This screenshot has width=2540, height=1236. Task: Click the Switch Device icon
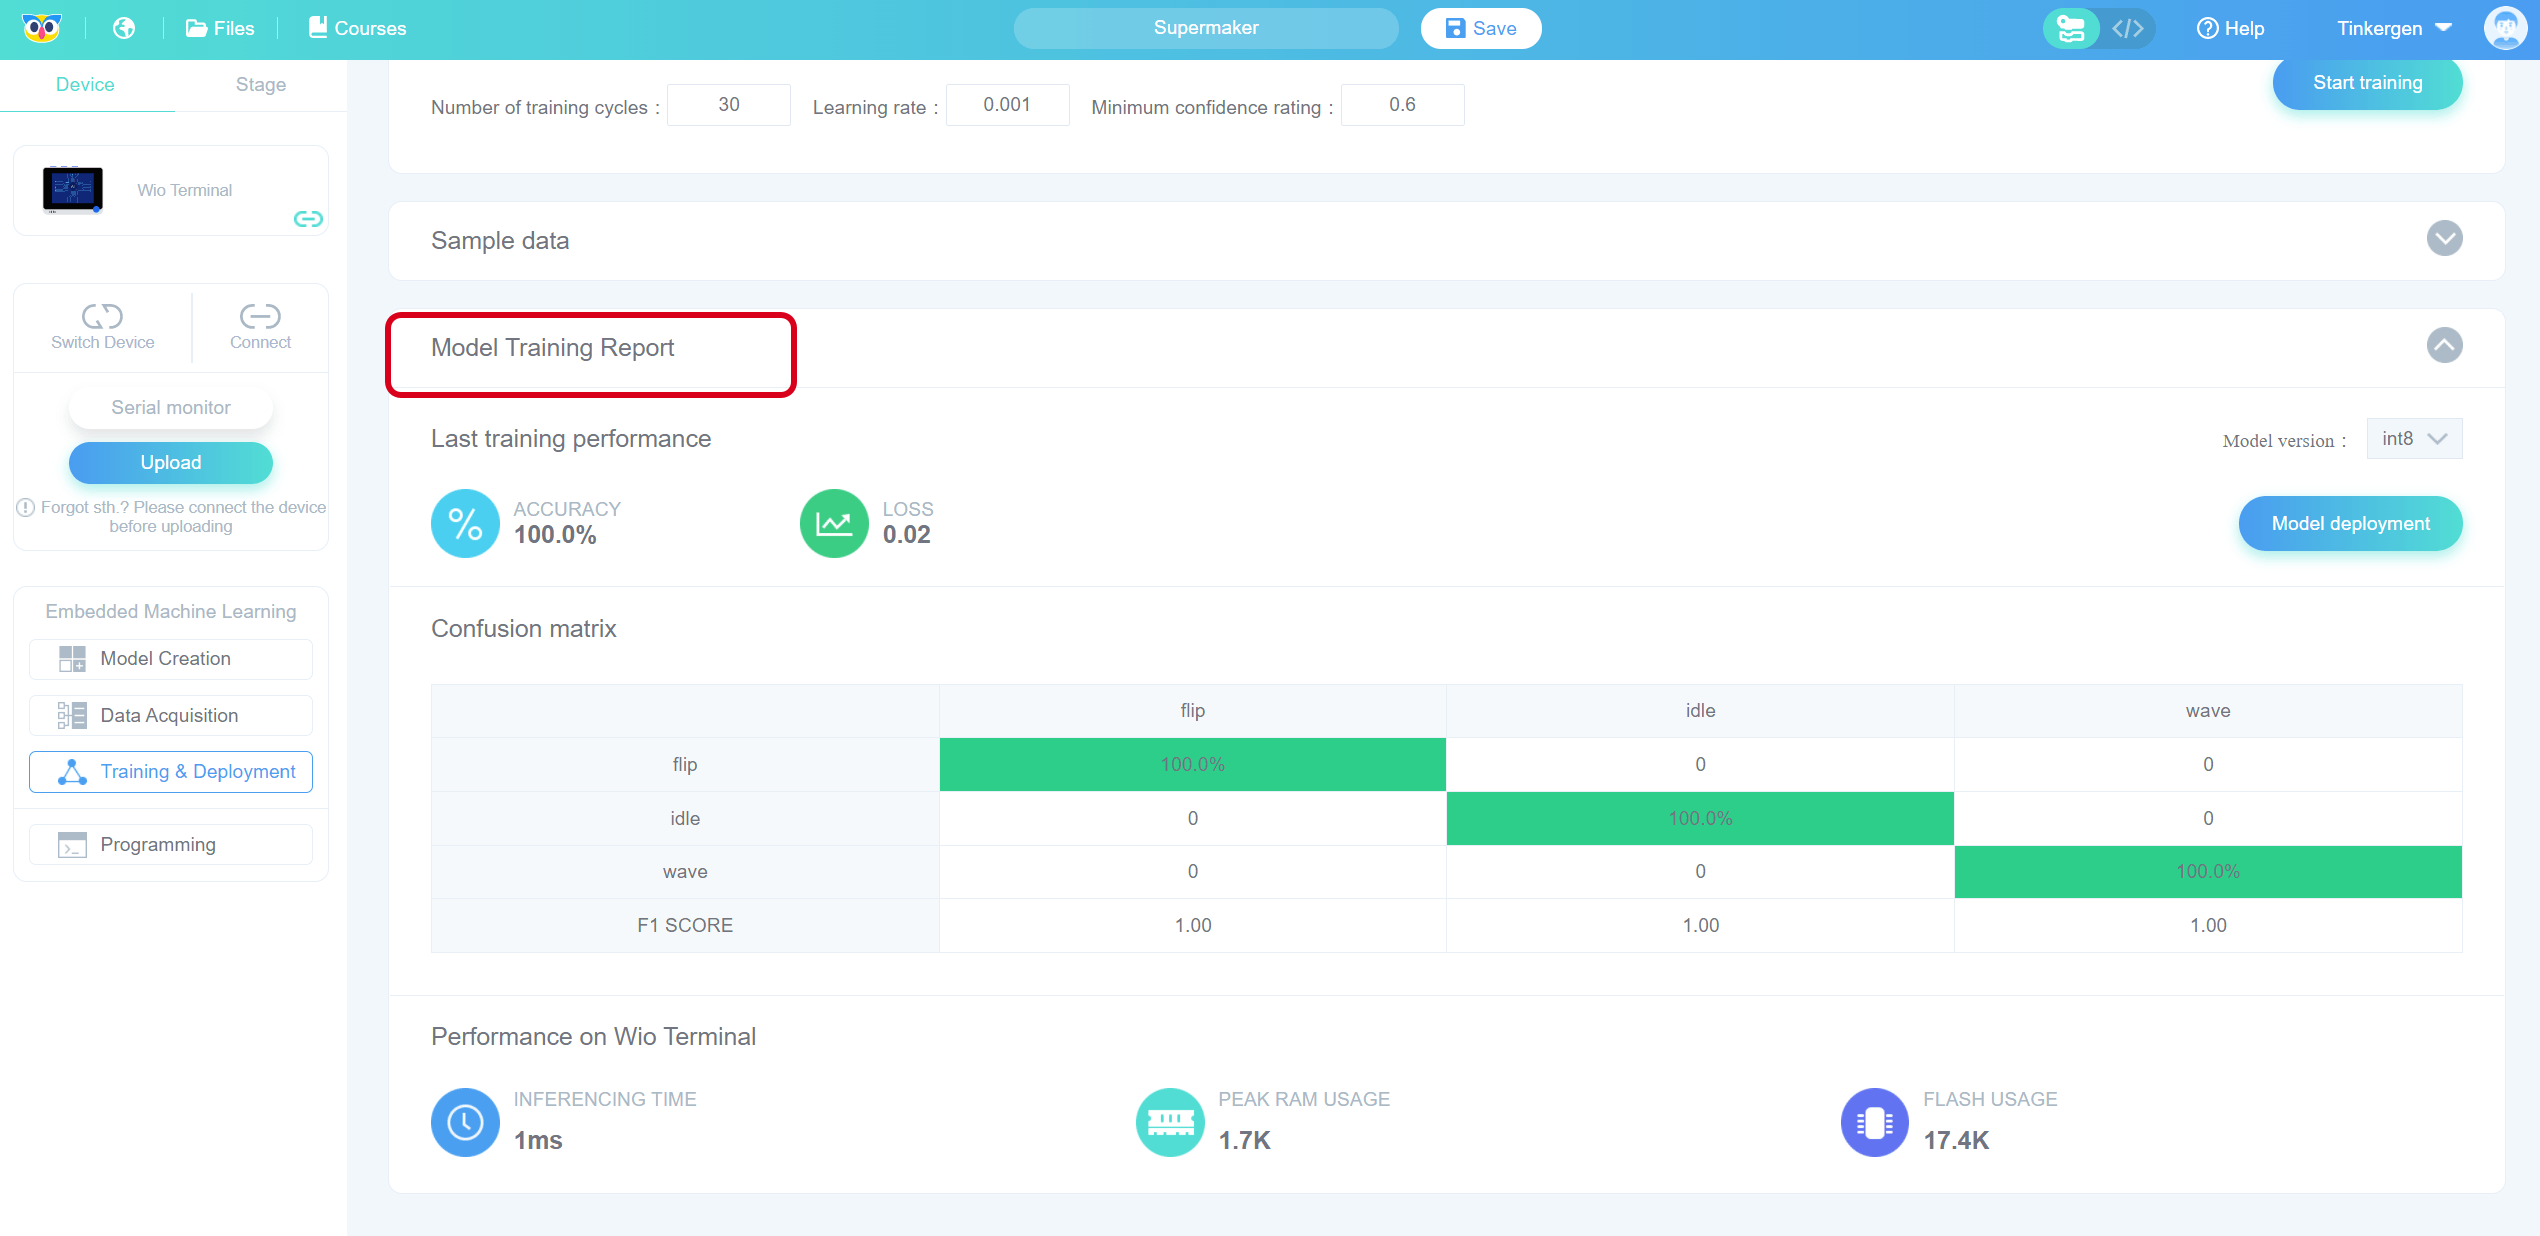tap(102, 316)
